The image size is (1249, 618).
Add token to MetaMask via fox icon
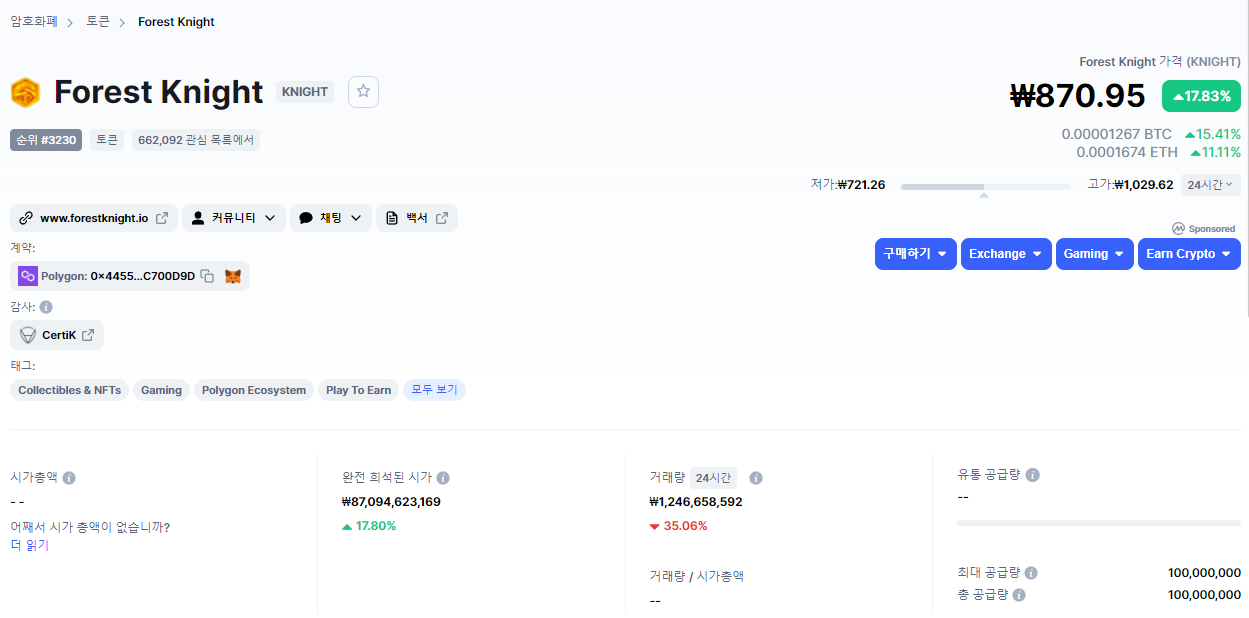coord(232,276)
